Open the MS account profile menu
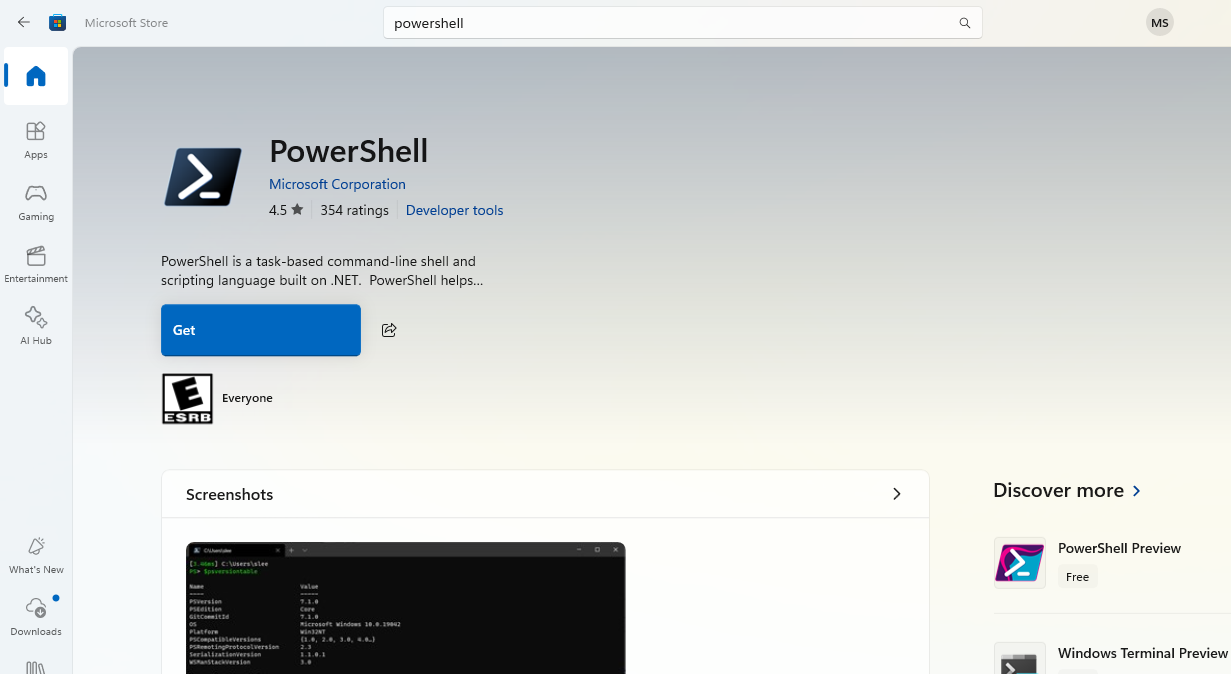Image resolution: width=1231 pixels, height=674 pixels. (x=1159, y=22)
